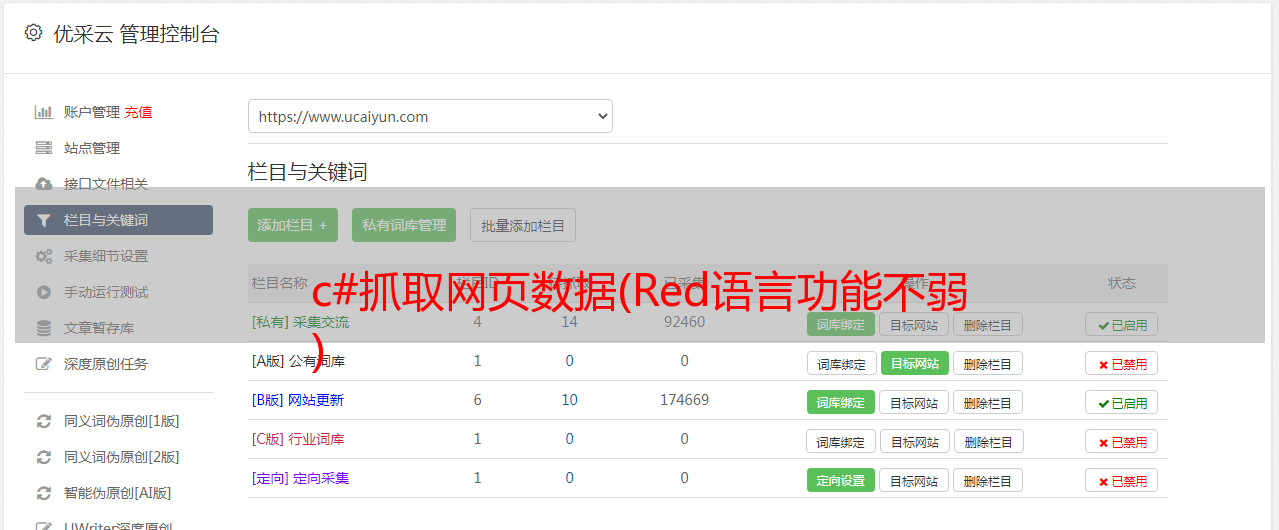The image size is (1279, 530).
Task: Open the [私有] 采集交流 column name
Action: click(300, 322)
